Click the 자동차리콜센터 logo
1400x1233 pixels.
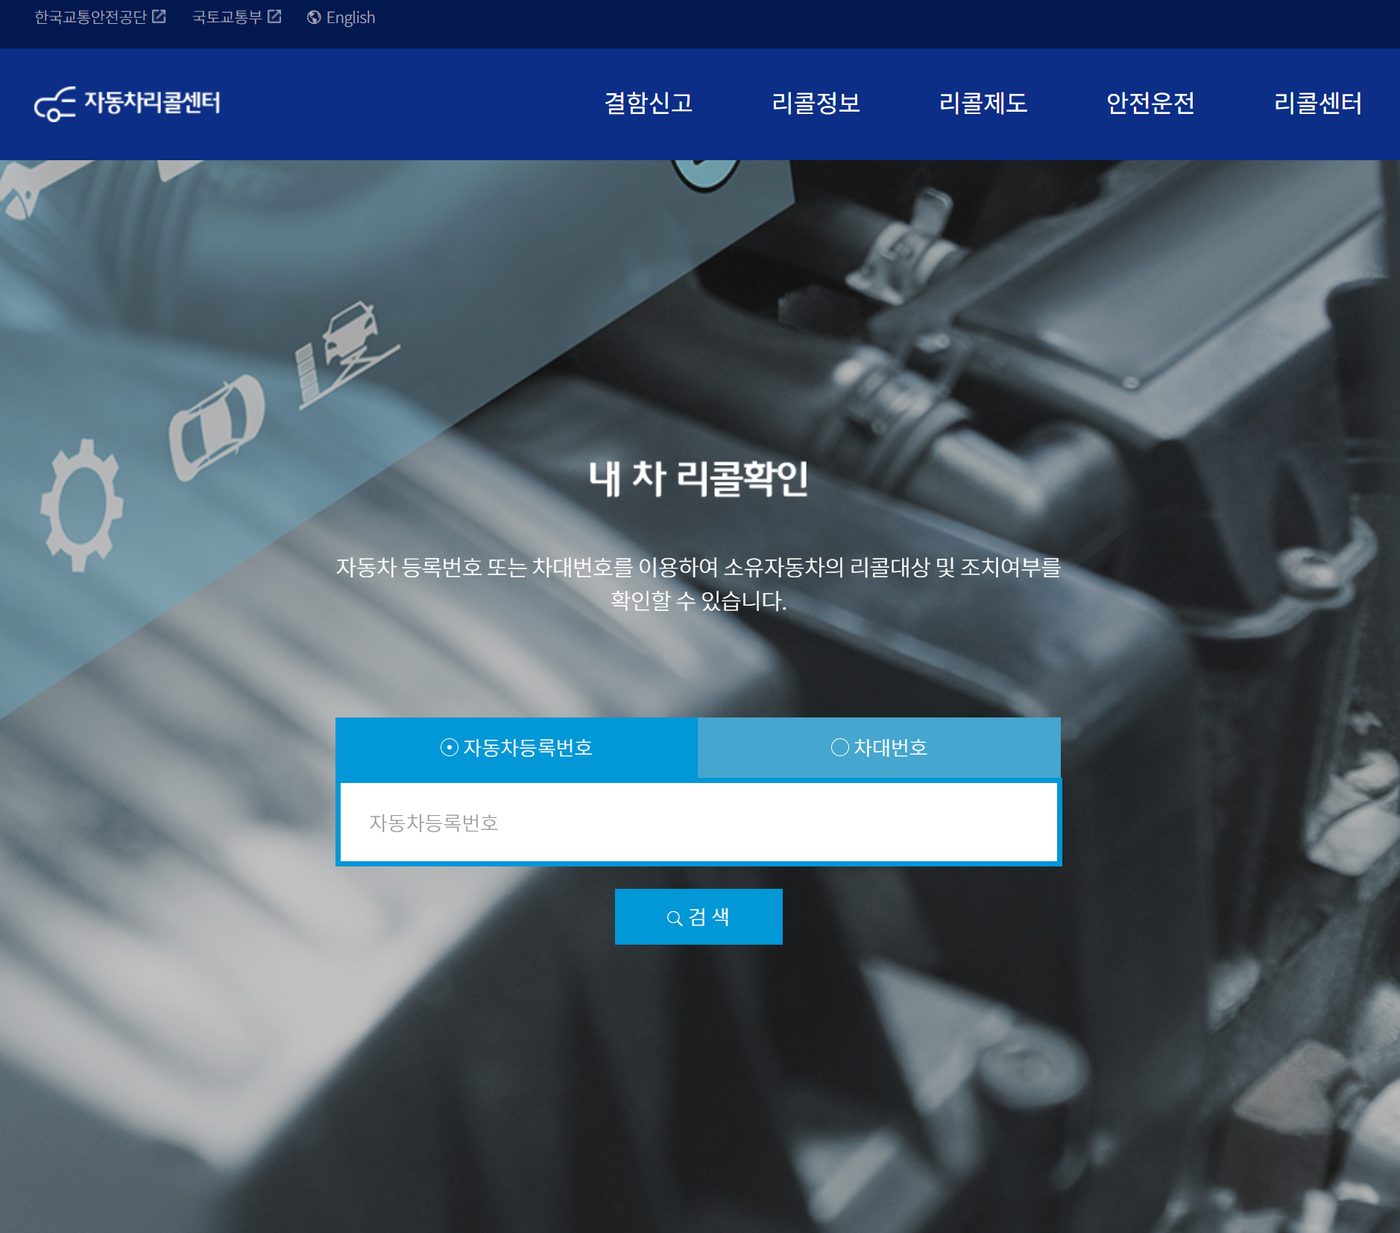click(127, 103)
